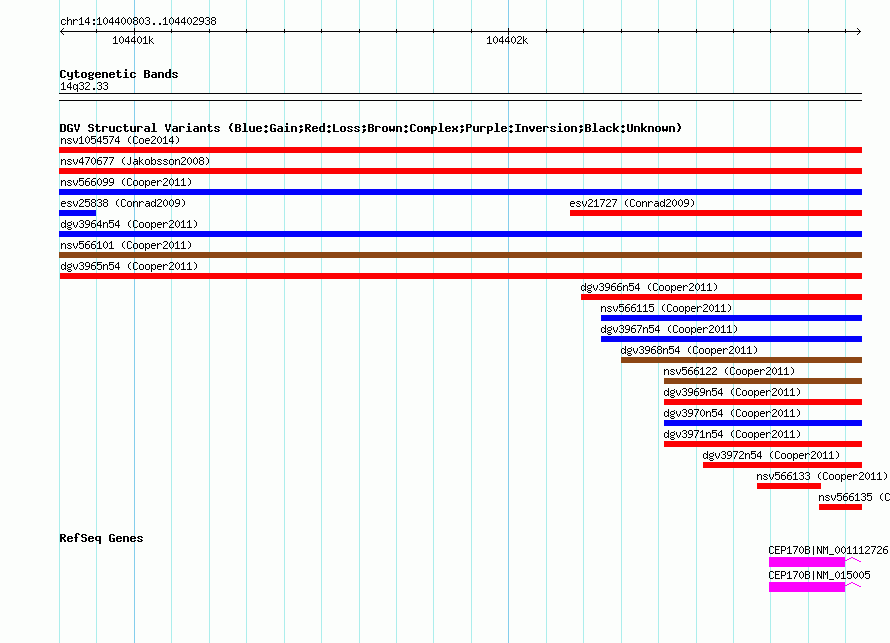The width and height of the screenshot is (890, 643).
Task: Click the red esv21727 loss bar
Action: click(x=716, y=213)
